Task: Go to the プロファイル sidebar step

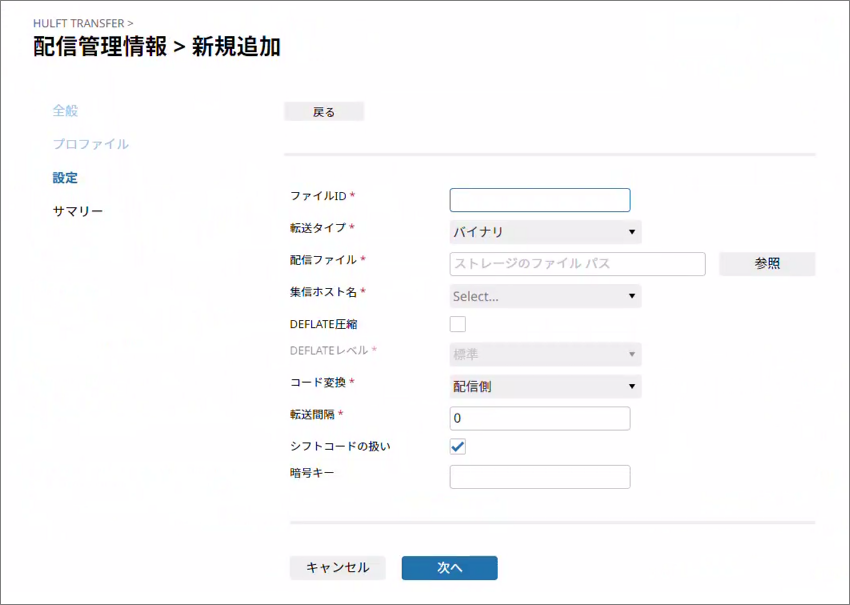Action: [x=91, y=144]
